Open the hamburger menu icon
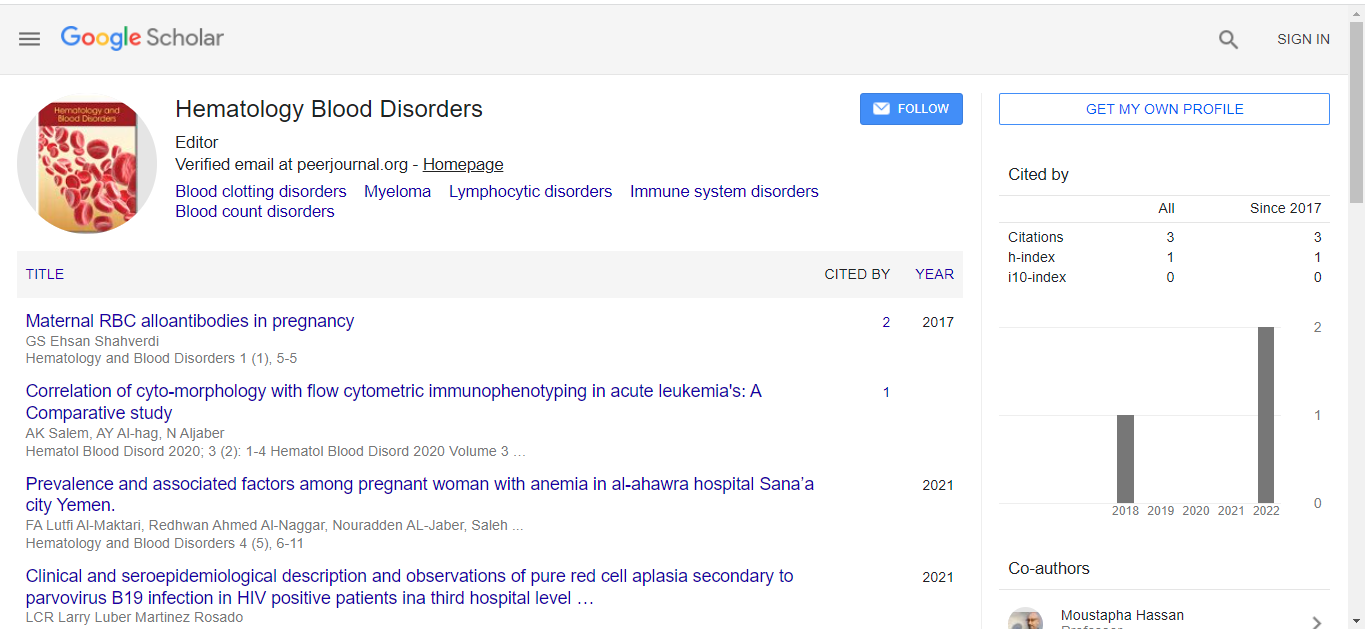This screenshot has height=629, width=1365. click(30, 39)
